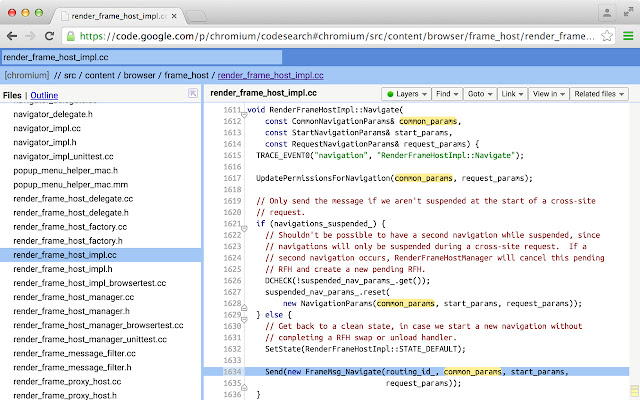This screenshot has height=400, width=640.
Task: Go back with browser back arrow
Action: tap(12, 36)
